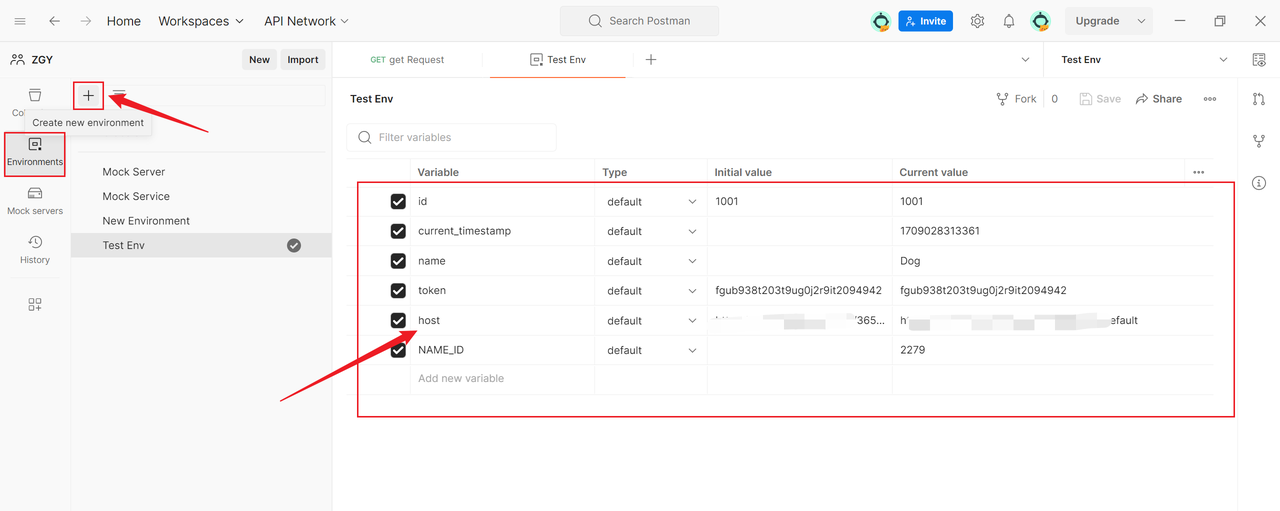
Task: Click the Save button
Action: 1100,99
